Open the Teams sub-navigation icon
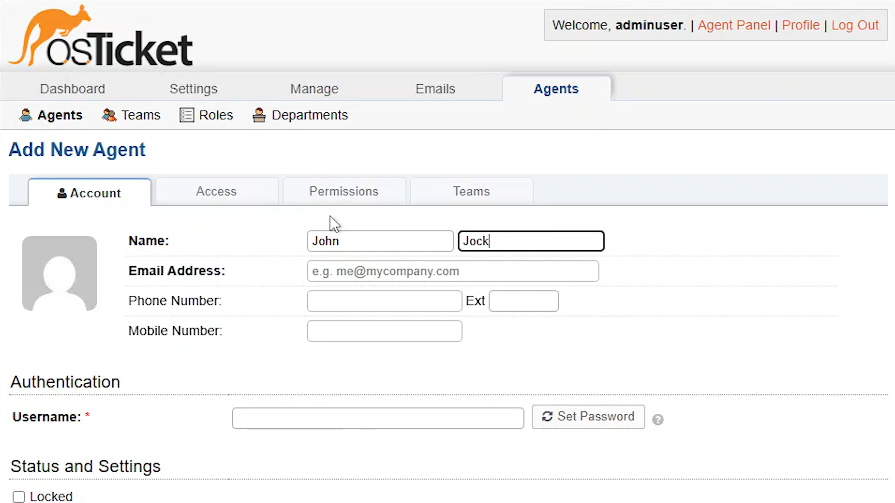Viewport: 895px width, 503px height. pyautogui.click(x=109, y=115)
